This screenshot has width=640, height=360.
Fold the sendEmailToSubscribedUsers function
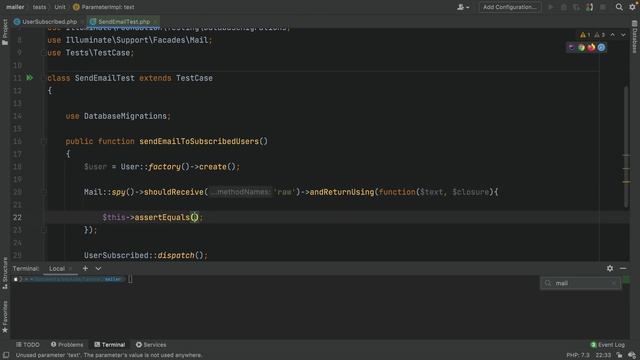tap(43, 141)
